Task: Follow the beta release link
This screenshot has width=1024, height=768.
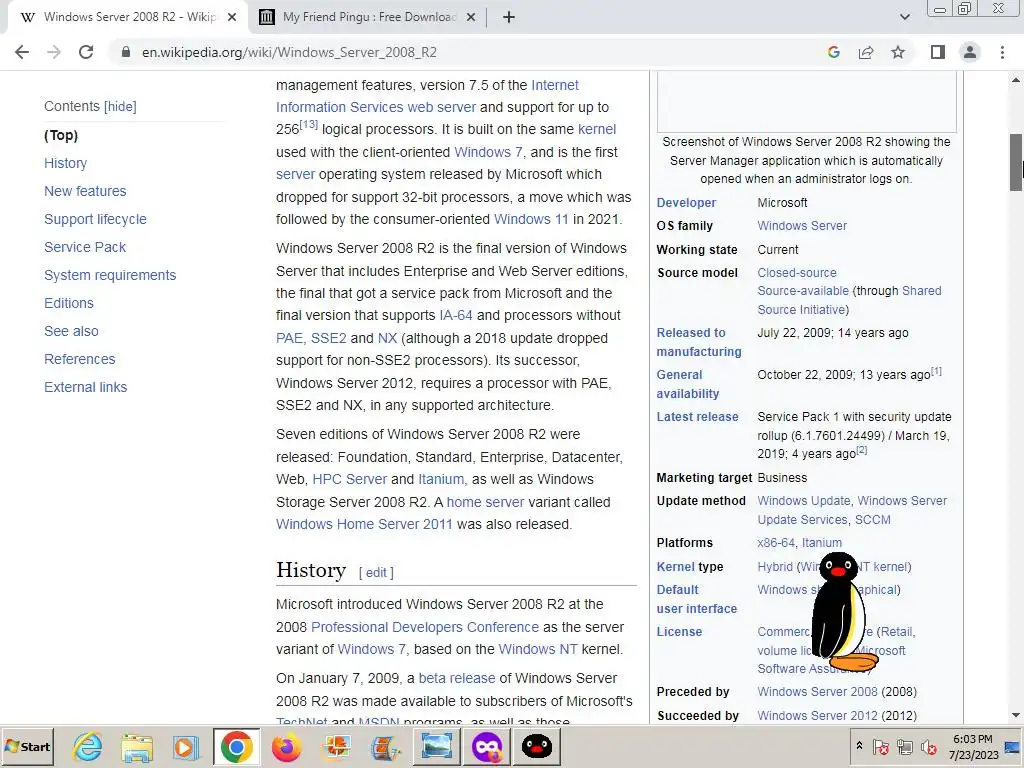Action: tap(456, 679)
